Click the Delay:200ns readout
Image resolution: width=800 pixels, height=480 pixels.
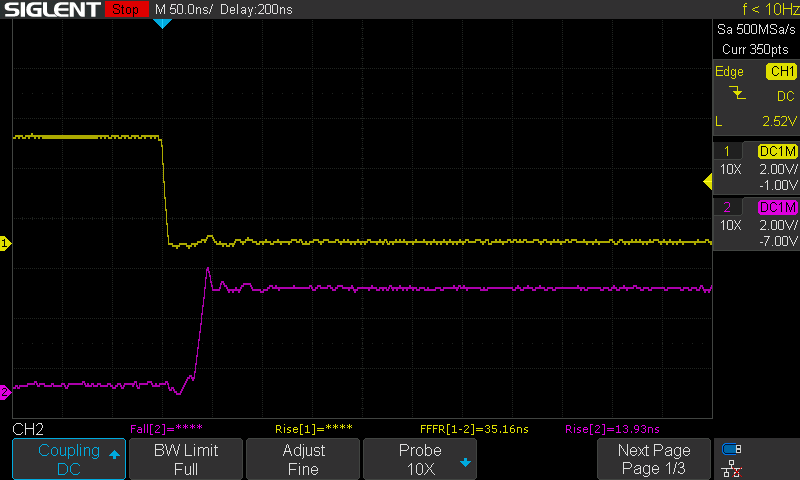tap(256, 9)
